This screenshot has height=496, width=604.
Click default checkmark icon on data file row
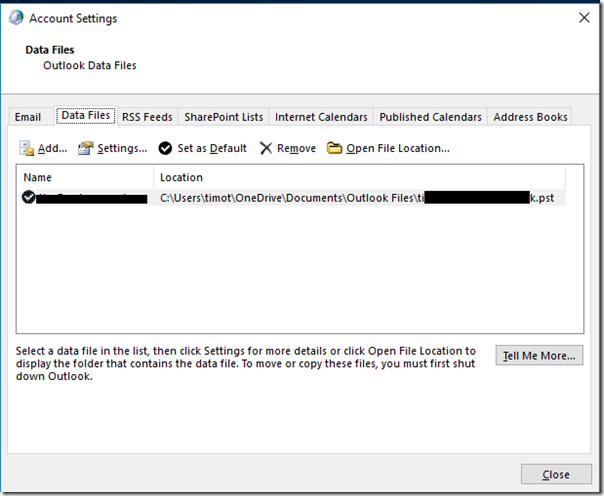point(29,197)
